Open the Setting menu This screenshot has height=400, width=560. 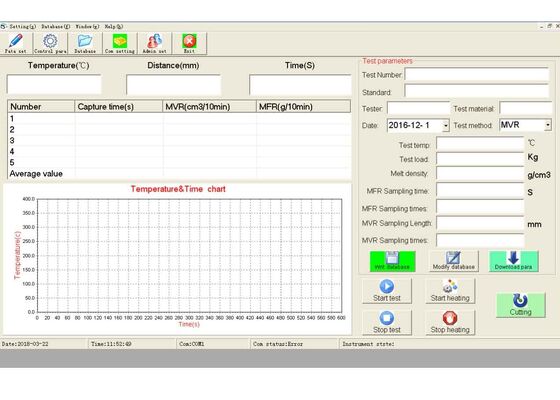(x=23, y=26)
